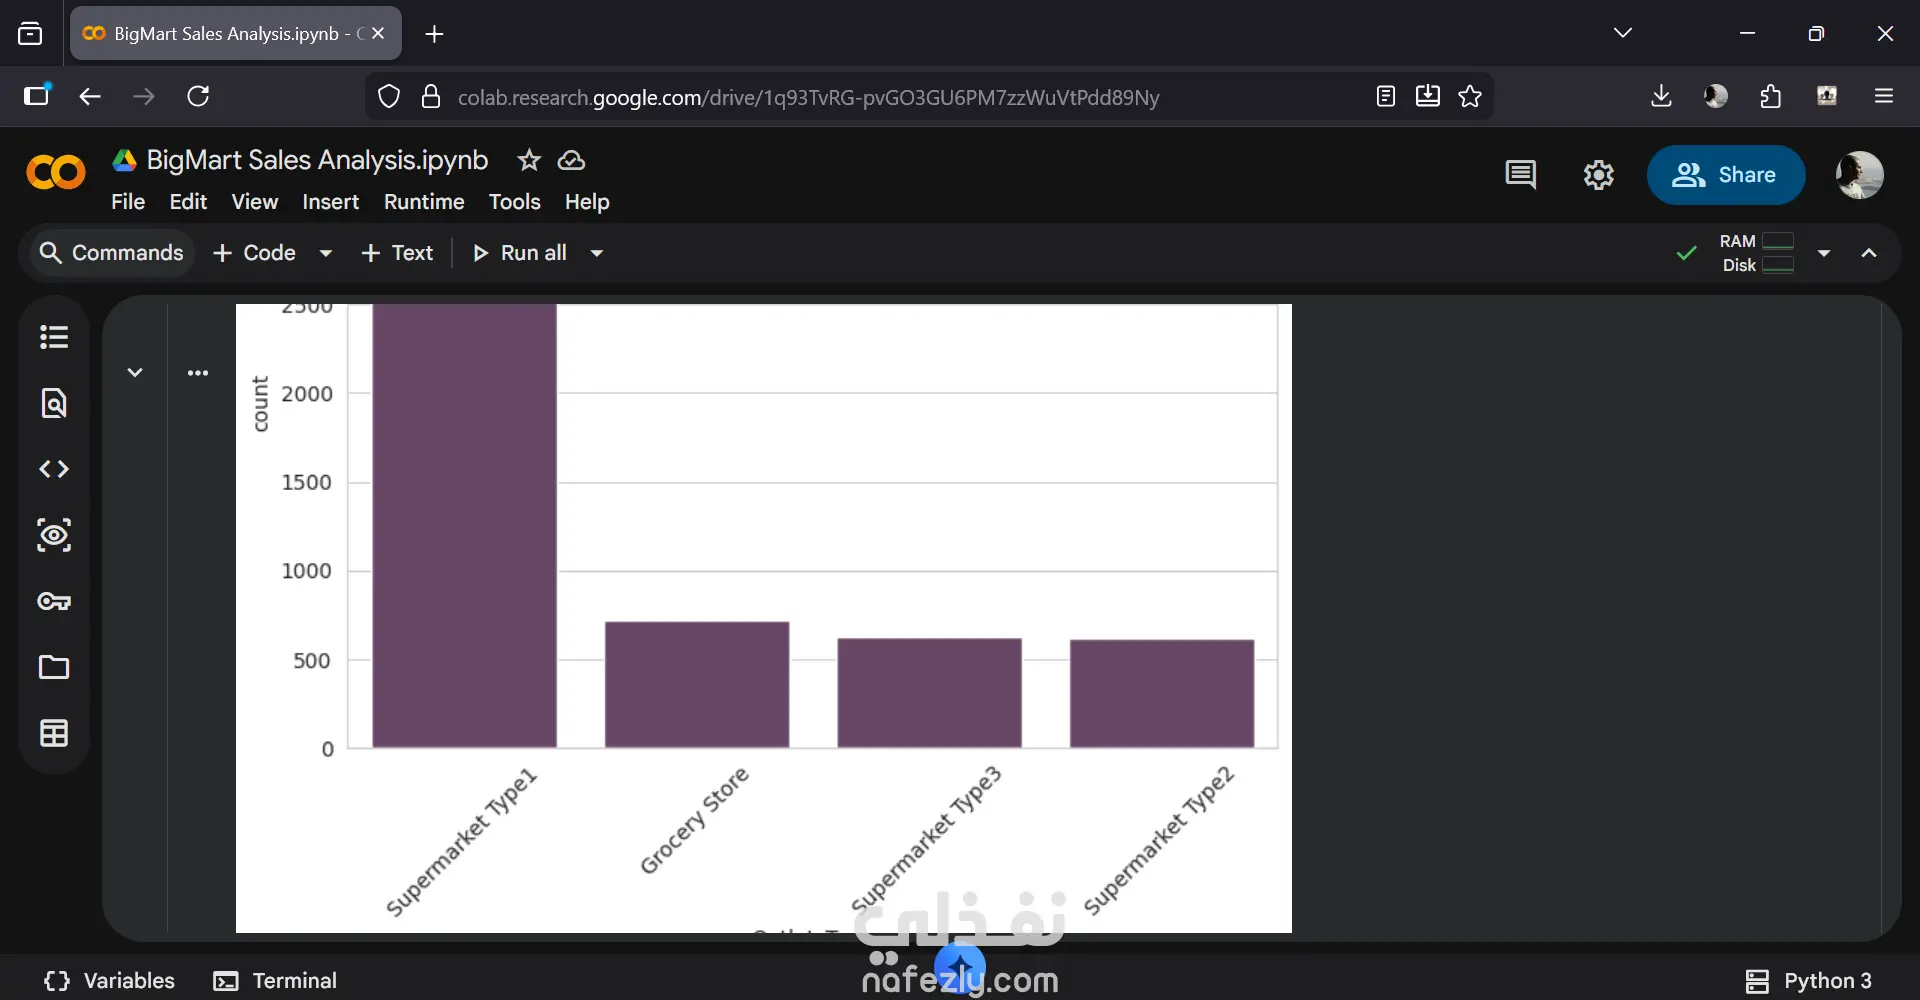The width and height of the screenshot is (1920, 1000).
Task: Click the Supermarket Type2 bar in chart
Action: (1162, 693)
